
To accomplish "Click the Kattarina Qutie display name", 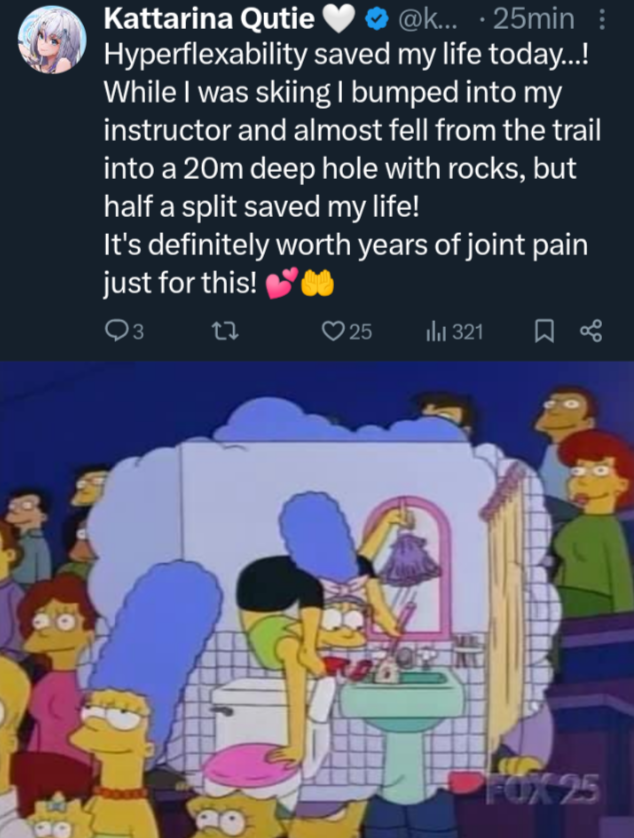I will (209, 19).
